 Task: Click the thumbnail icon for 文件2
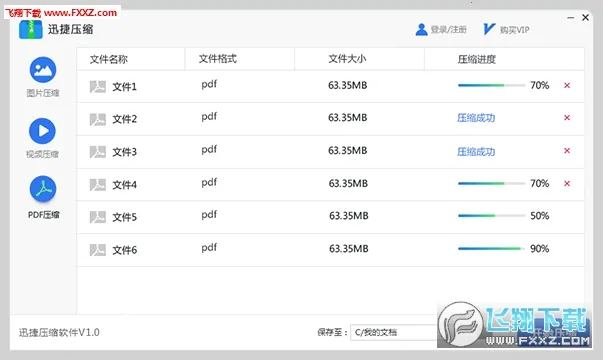pyautogui.click(x=98, y=120)
